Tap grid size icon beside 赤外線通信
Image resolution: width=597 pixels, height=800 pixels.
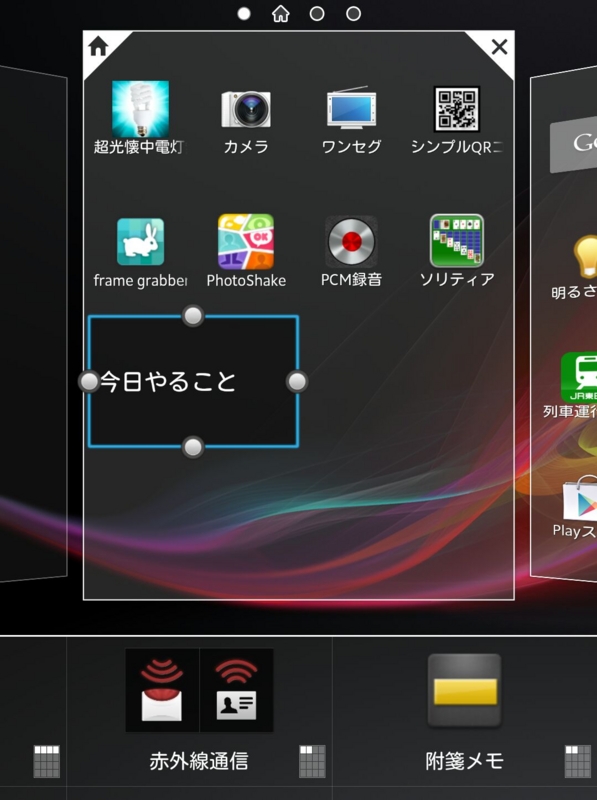[x=312, y=761]
